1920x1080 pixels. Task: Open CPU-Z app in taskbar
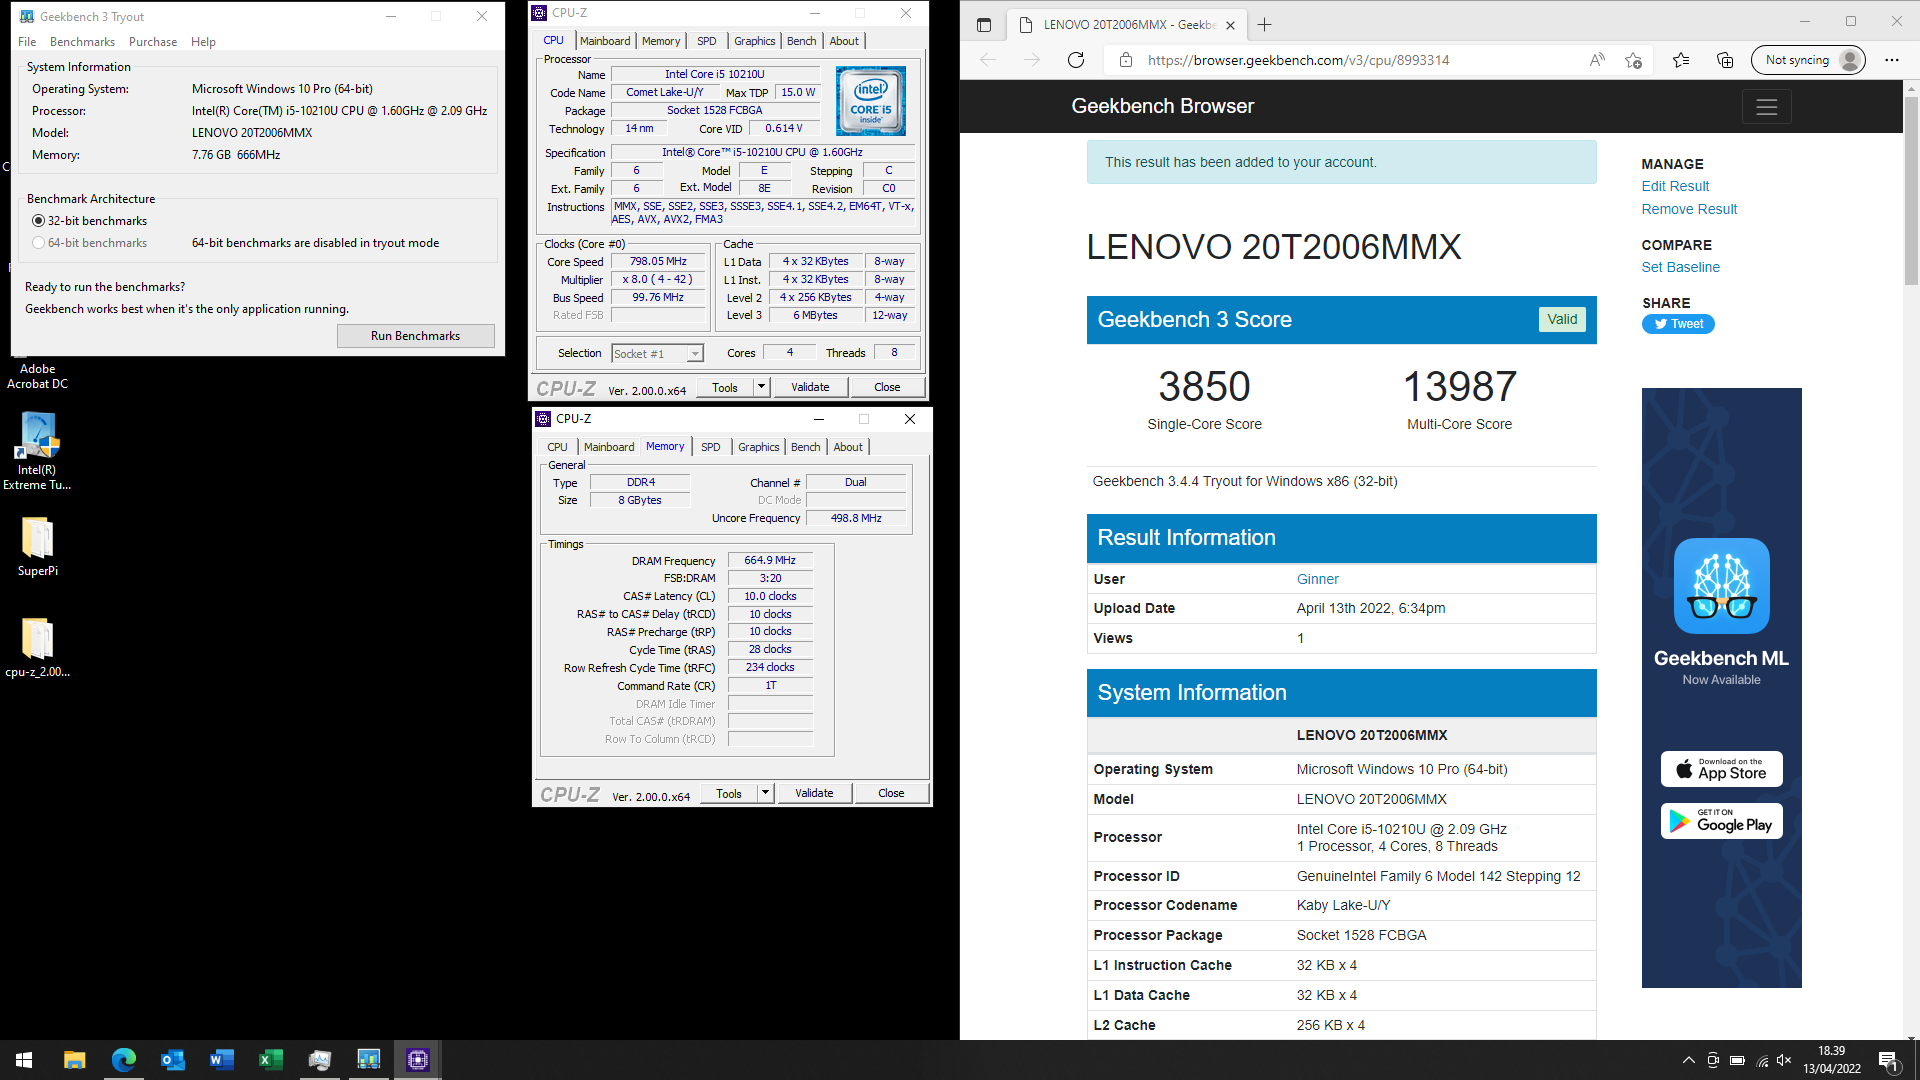click(x=418, y=1060)
